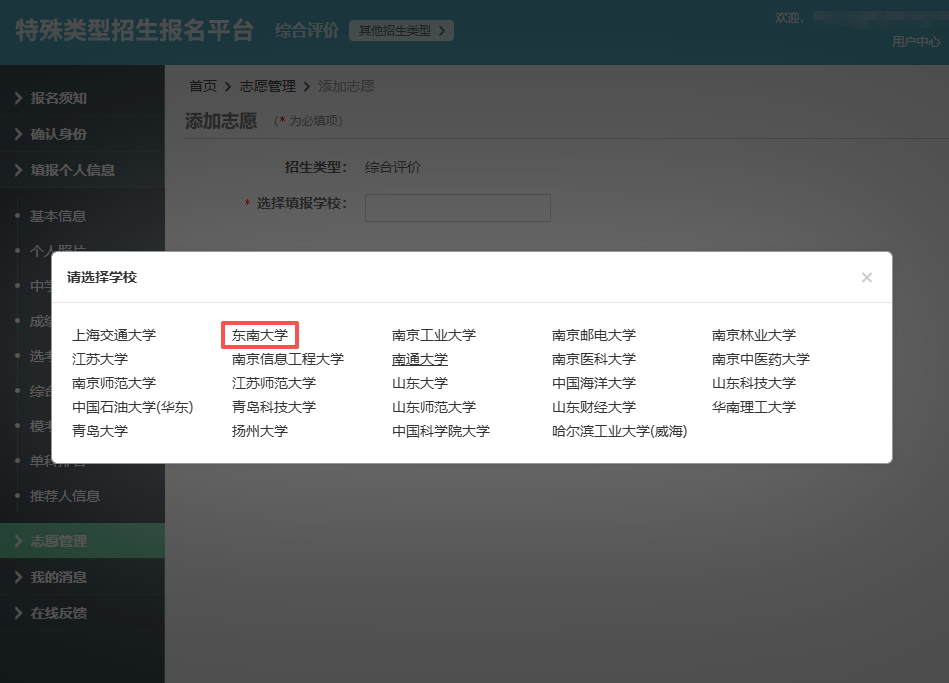Pick 南京中医药大学

pos(761,359)
